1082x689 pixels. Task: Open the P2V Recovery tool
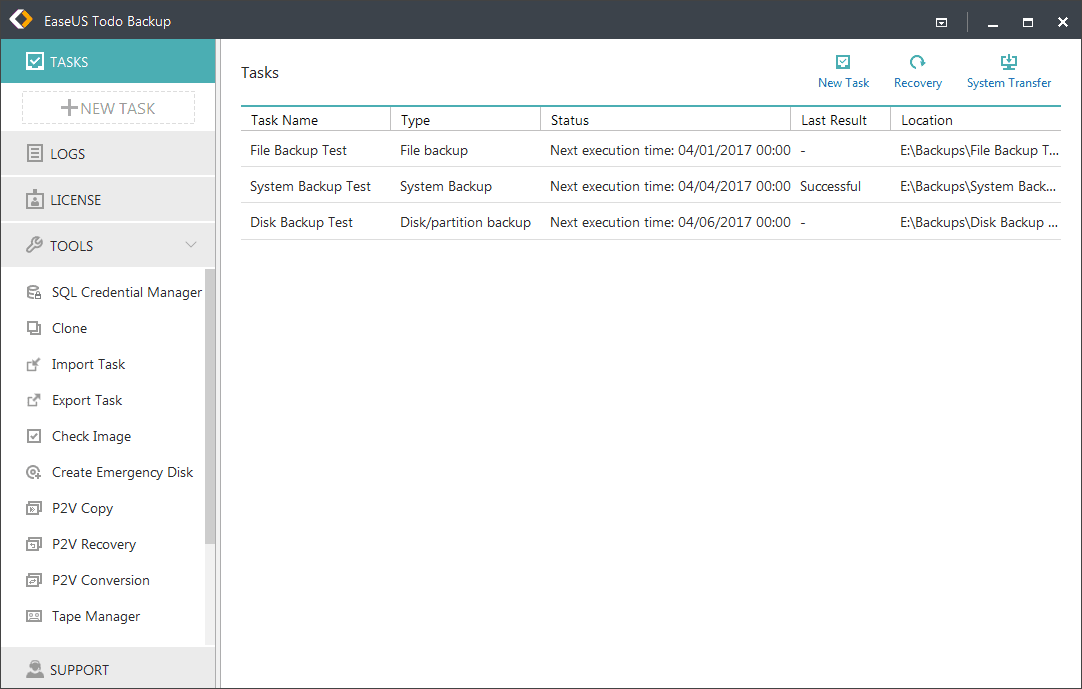click(94, 543)
